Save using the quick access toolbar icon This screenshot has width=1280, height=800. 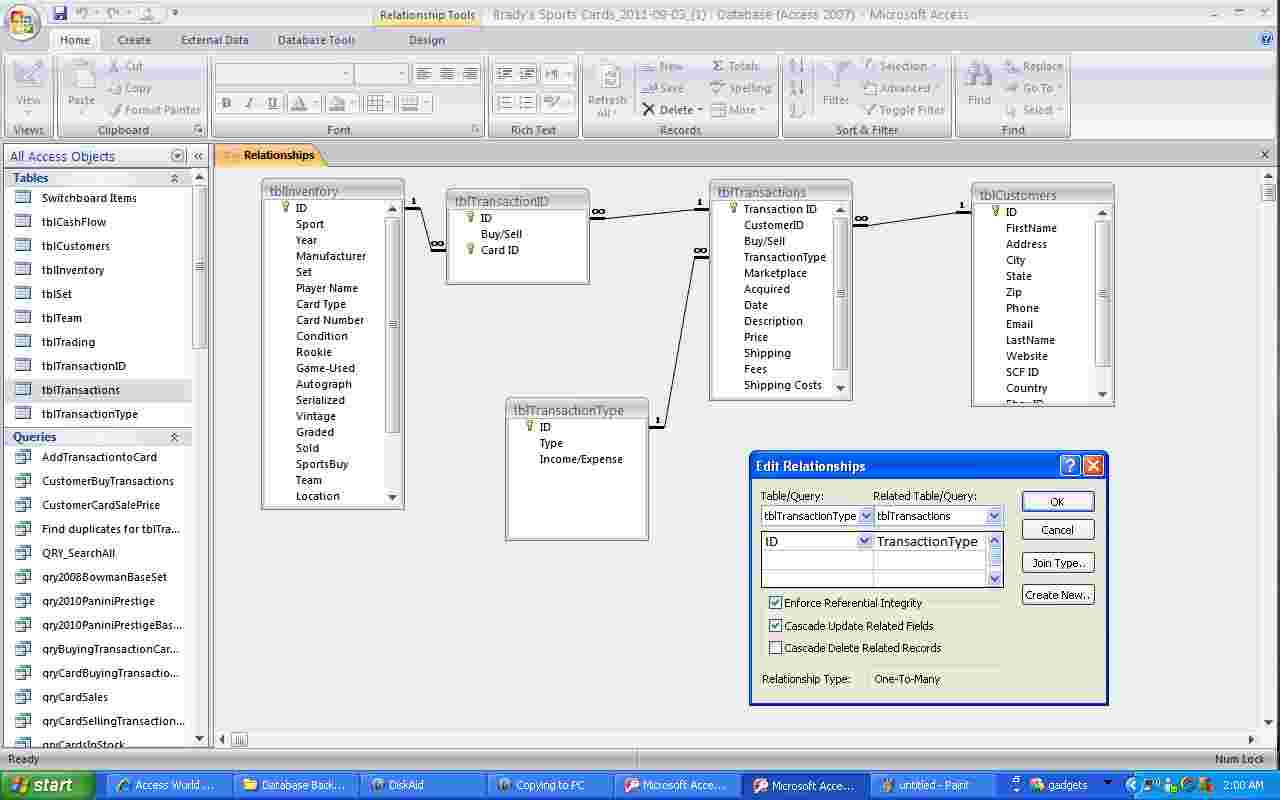click(x=60, y=13)
